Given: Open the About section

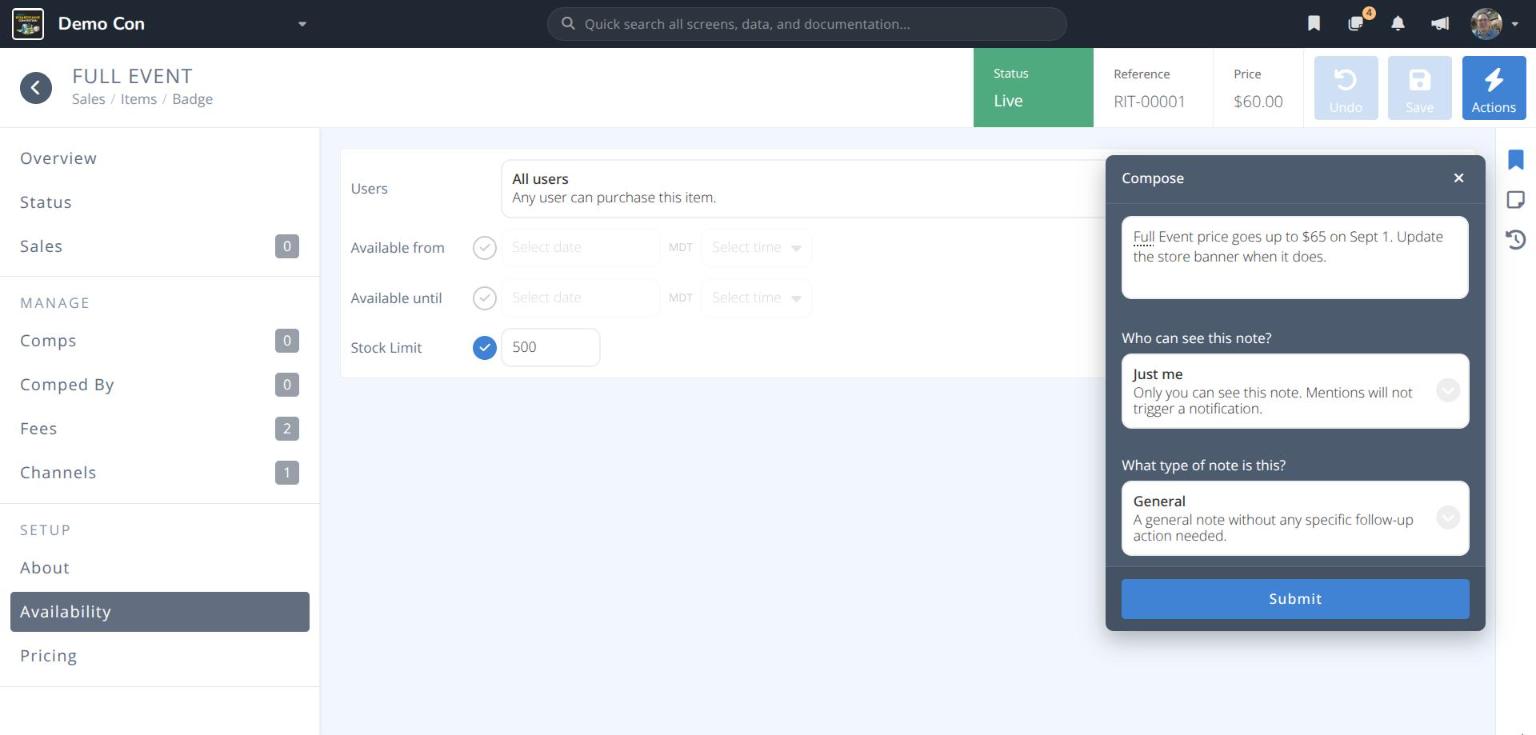Looking at the screenshot, I should point(160,568).
